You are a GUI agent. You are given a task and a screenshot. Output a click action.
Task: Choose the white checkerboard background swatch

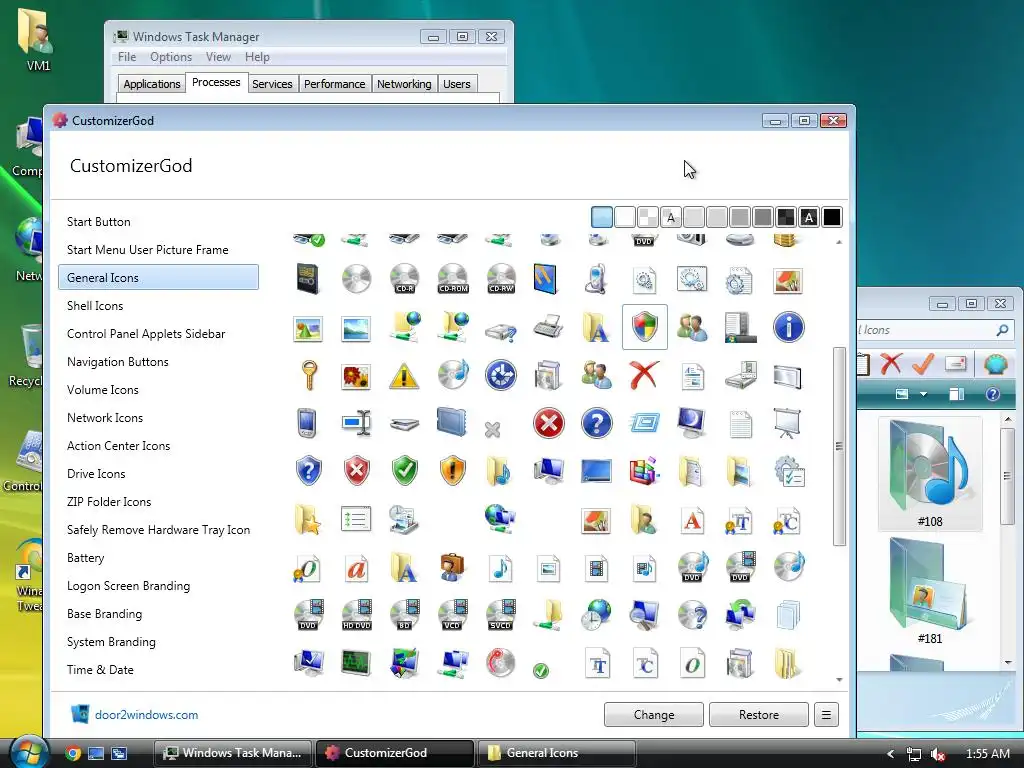tap(648, 217)
